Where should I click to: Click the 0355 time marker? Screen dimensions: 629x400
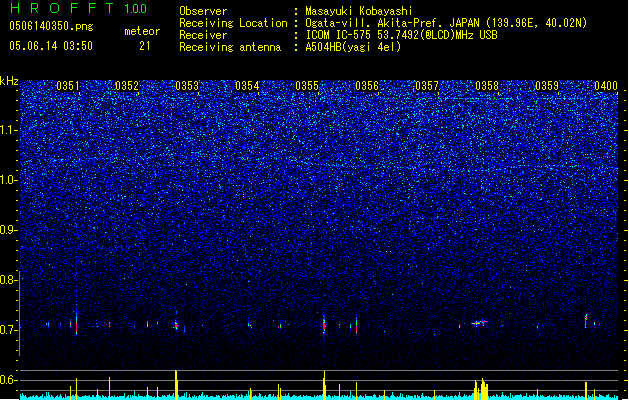(x=307, y=86)
